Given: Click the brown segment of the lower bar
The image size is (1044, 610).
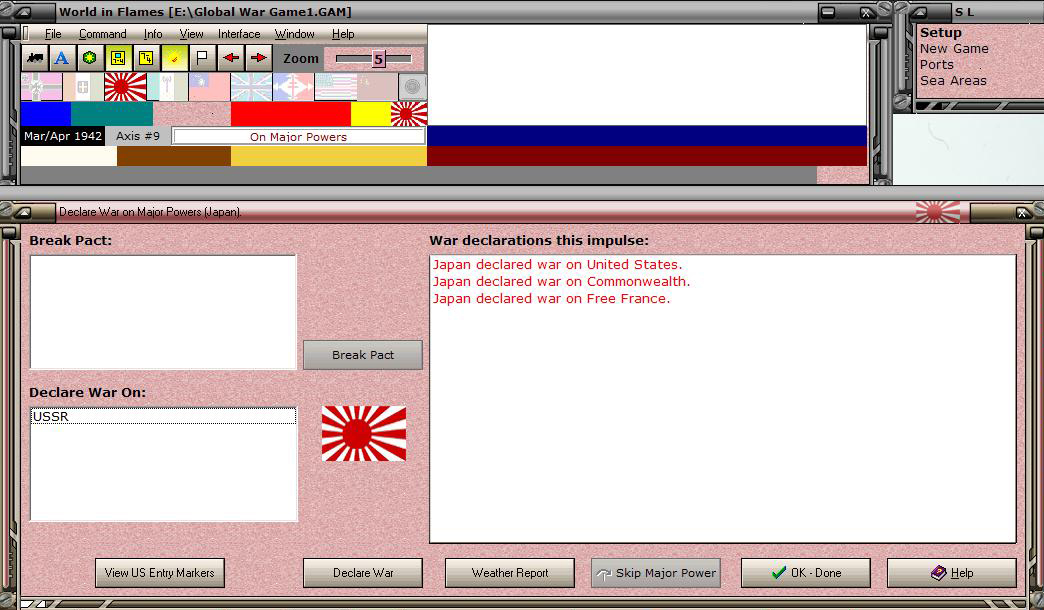Looking at the screenshot, I should 174,156.
